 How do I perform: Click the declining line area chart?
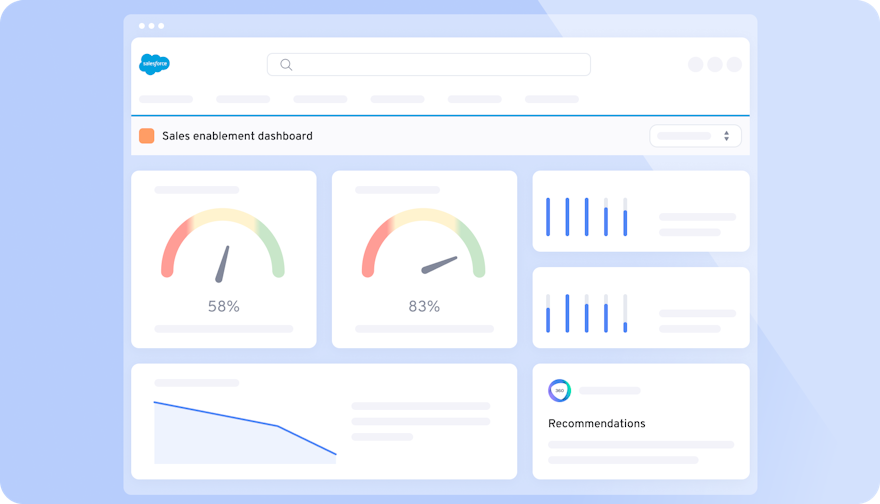pos(245,432)
